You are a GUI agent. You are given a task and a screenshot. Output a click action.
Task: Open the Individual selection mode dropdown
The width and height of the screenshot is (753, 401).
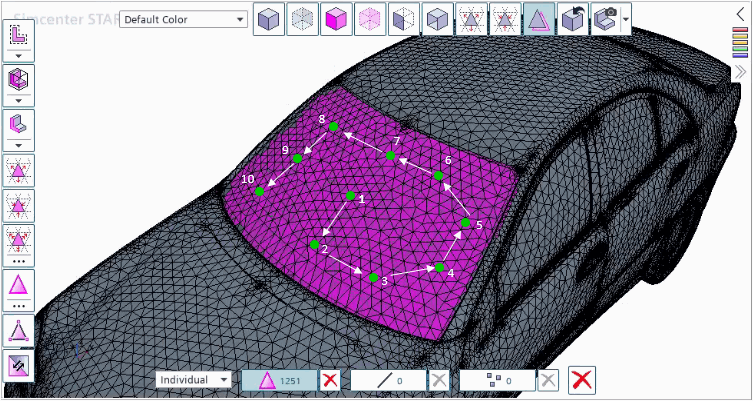(195, 380)
